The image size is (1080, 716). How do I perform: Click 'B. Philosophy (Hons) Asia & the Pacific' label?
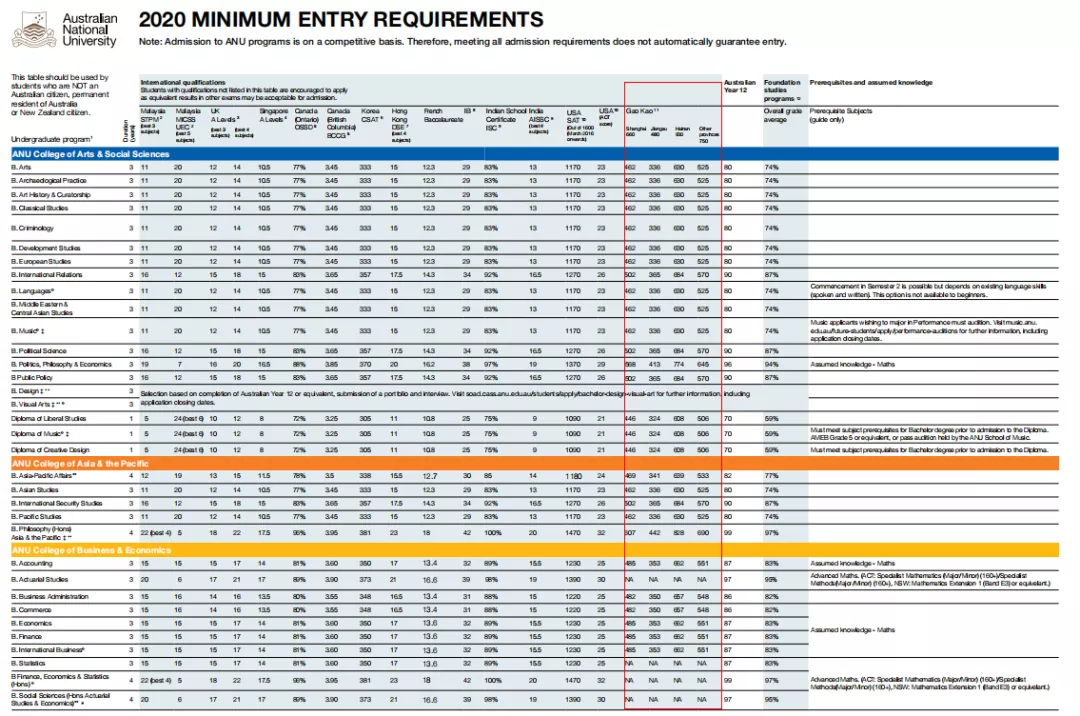pos(42,533)
